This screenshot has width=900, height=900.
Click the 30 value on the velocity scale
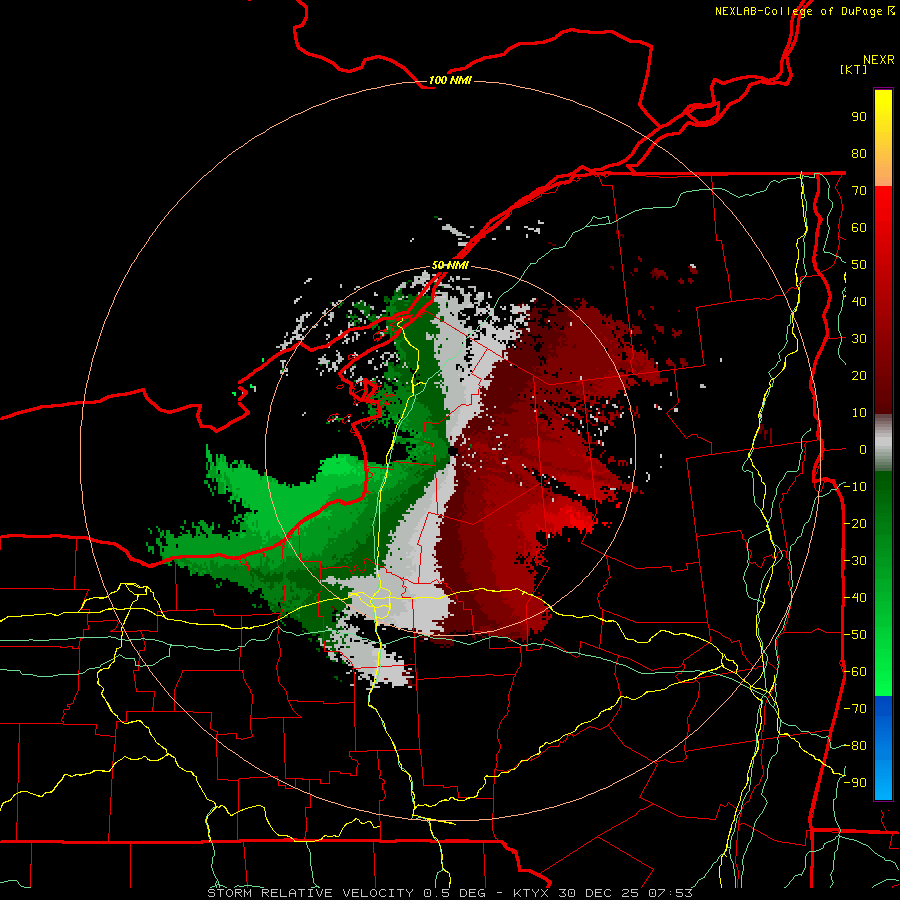coord(859,339)
